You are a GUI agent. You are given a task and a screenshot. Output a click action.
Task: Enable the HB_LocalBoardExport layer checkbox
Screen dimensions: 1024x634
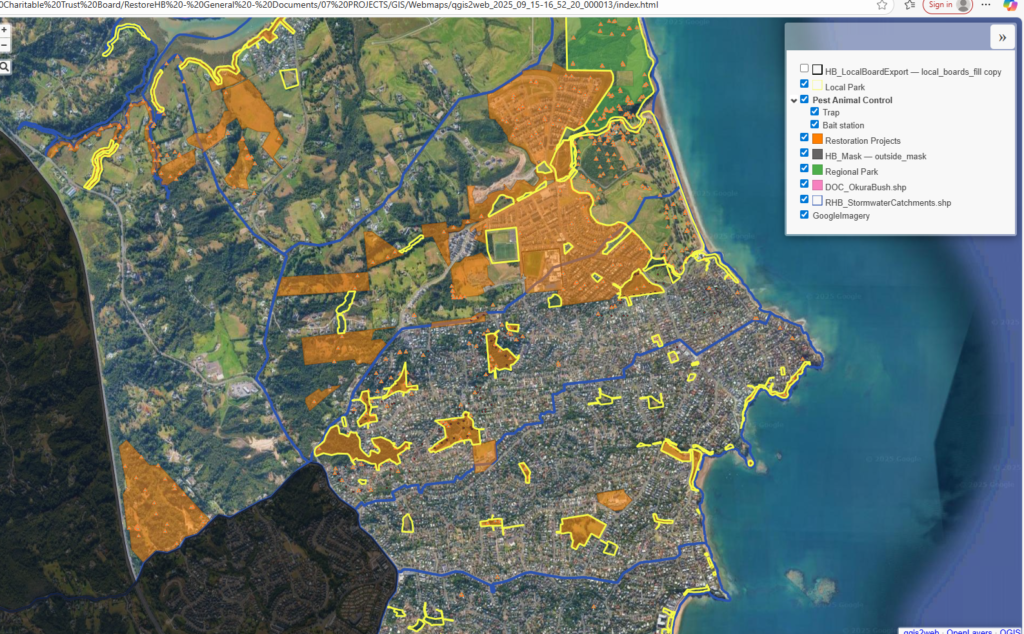[x=804, y=70]
